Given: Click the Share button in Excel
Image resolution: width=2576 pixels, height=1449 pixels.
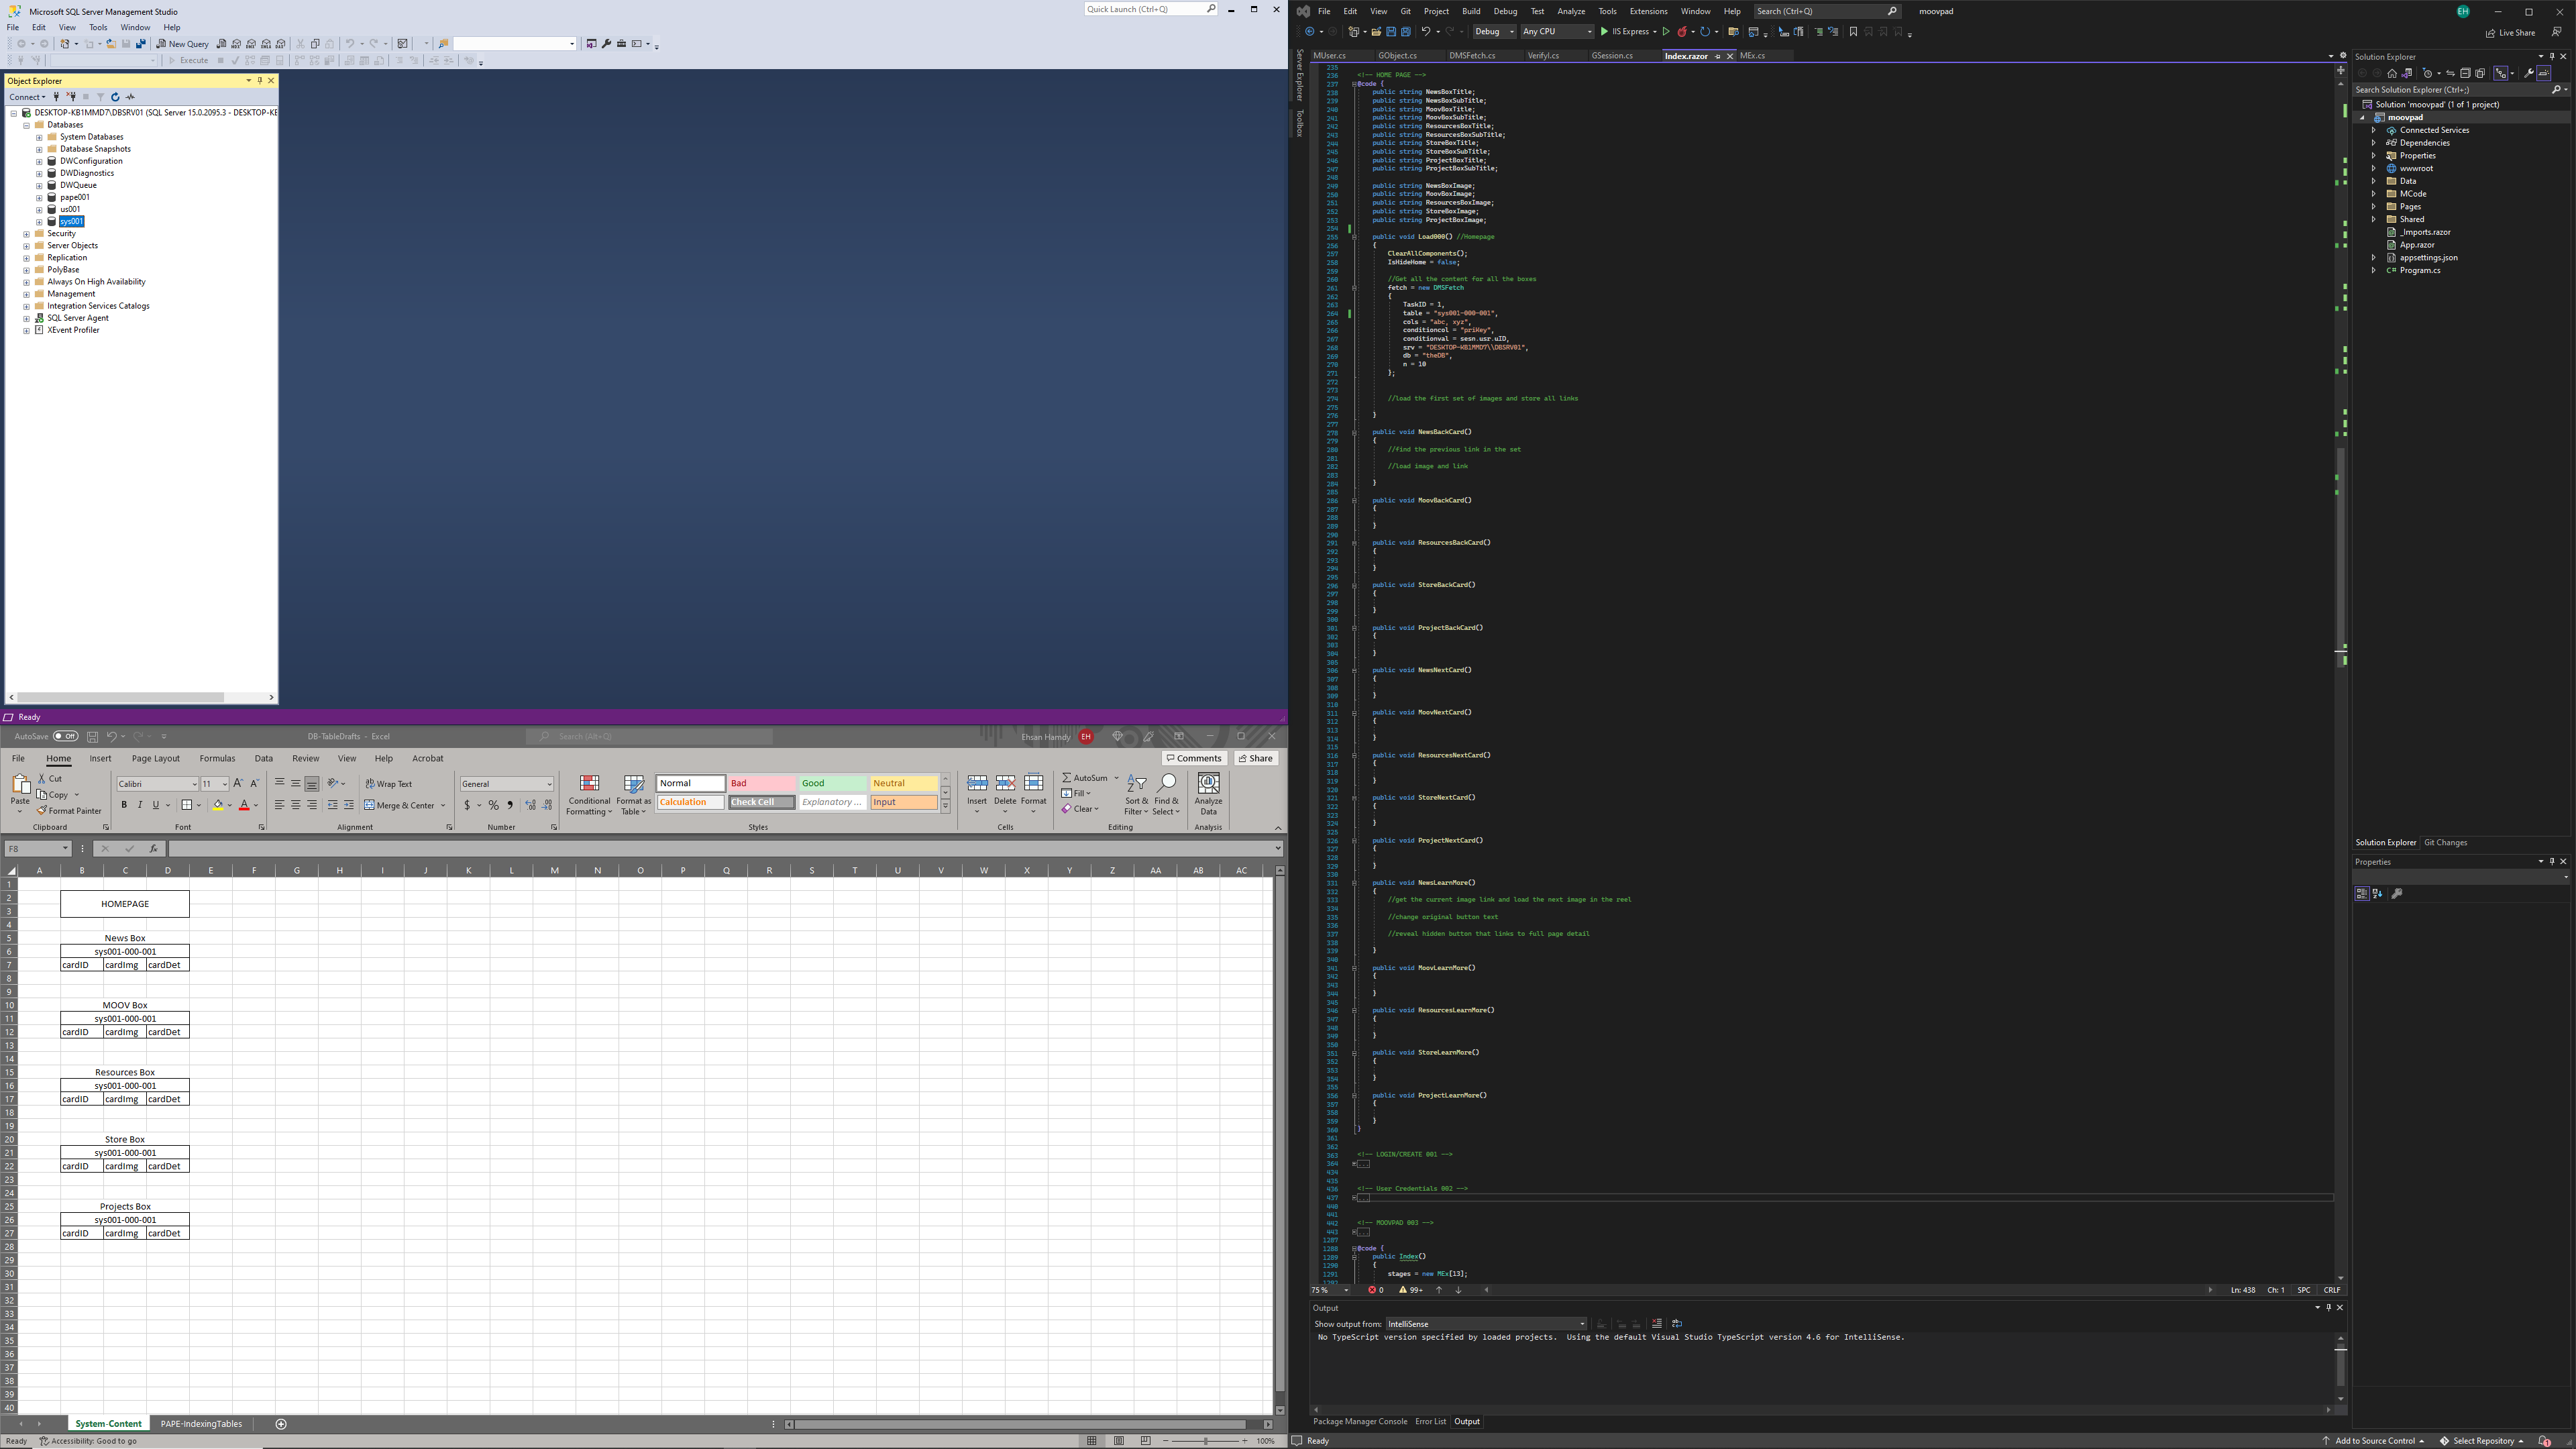Looking at the screenshot, I should click(1255, 759).
